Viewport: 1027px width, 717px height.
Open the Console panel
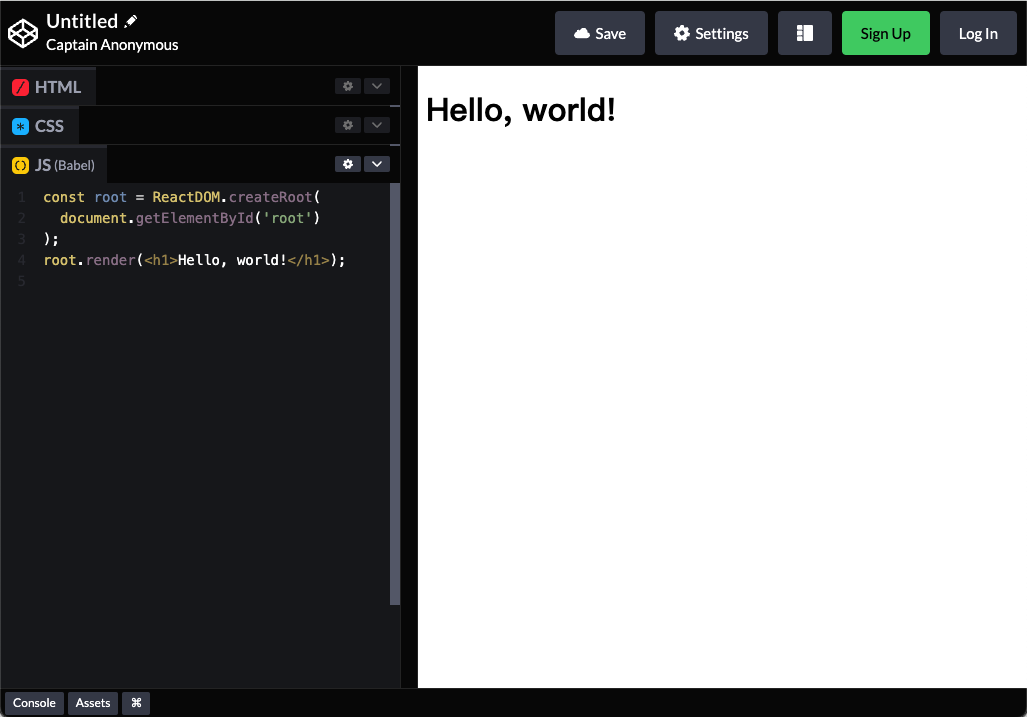[x=34, y=703]
